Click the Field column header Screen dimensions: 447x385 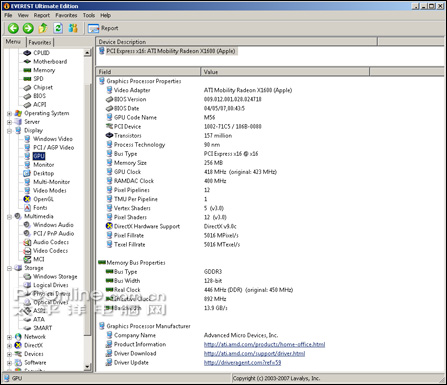click(148, 72)
